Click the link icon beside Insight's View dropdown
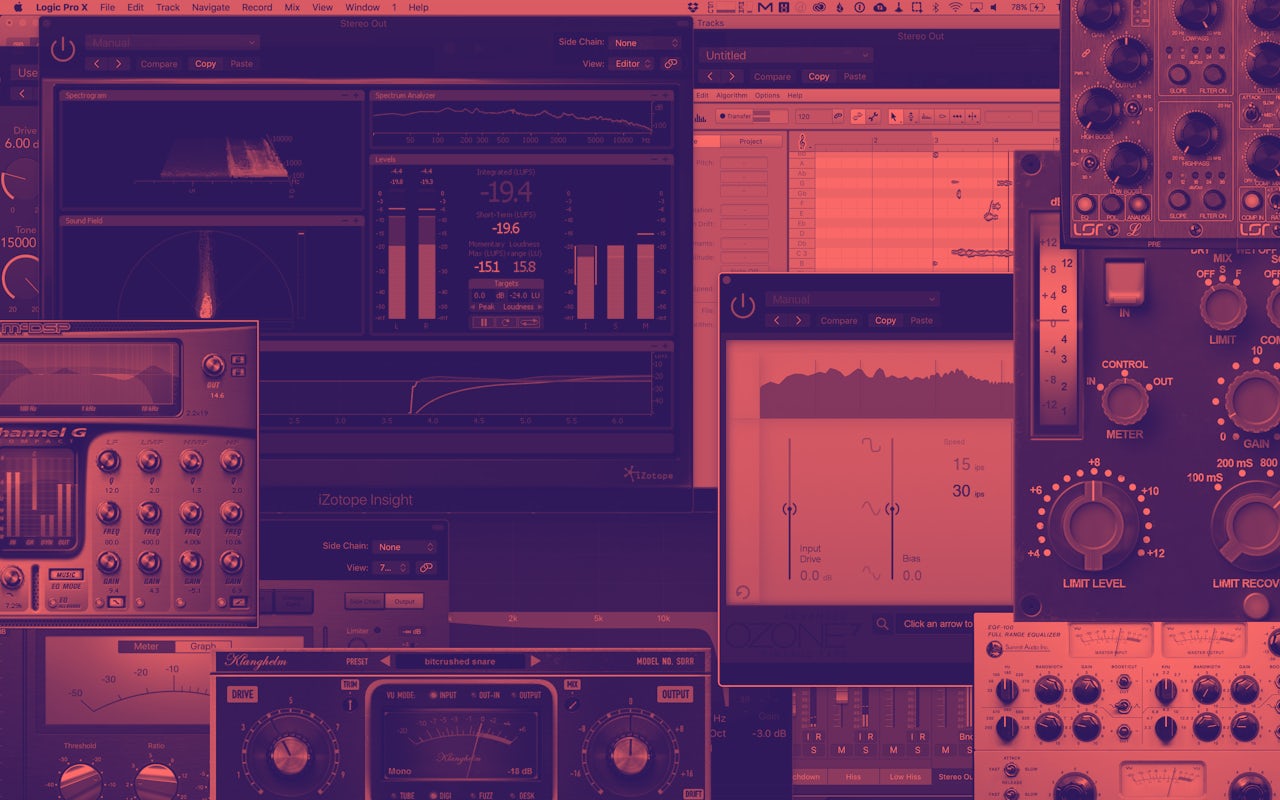 pyautogui.click(x=670, y=63)
